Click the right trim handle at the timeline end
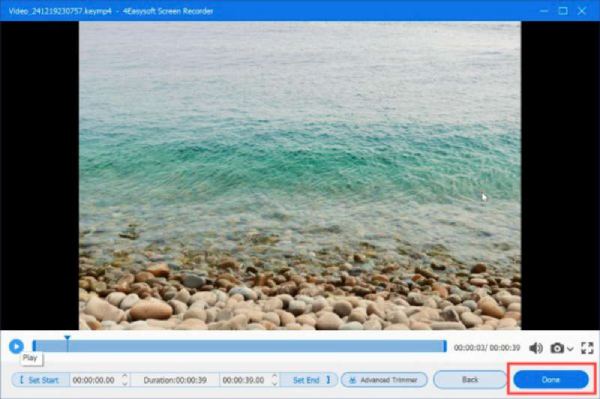This screenshot has width=600, height=399. [x=445, y=346]
